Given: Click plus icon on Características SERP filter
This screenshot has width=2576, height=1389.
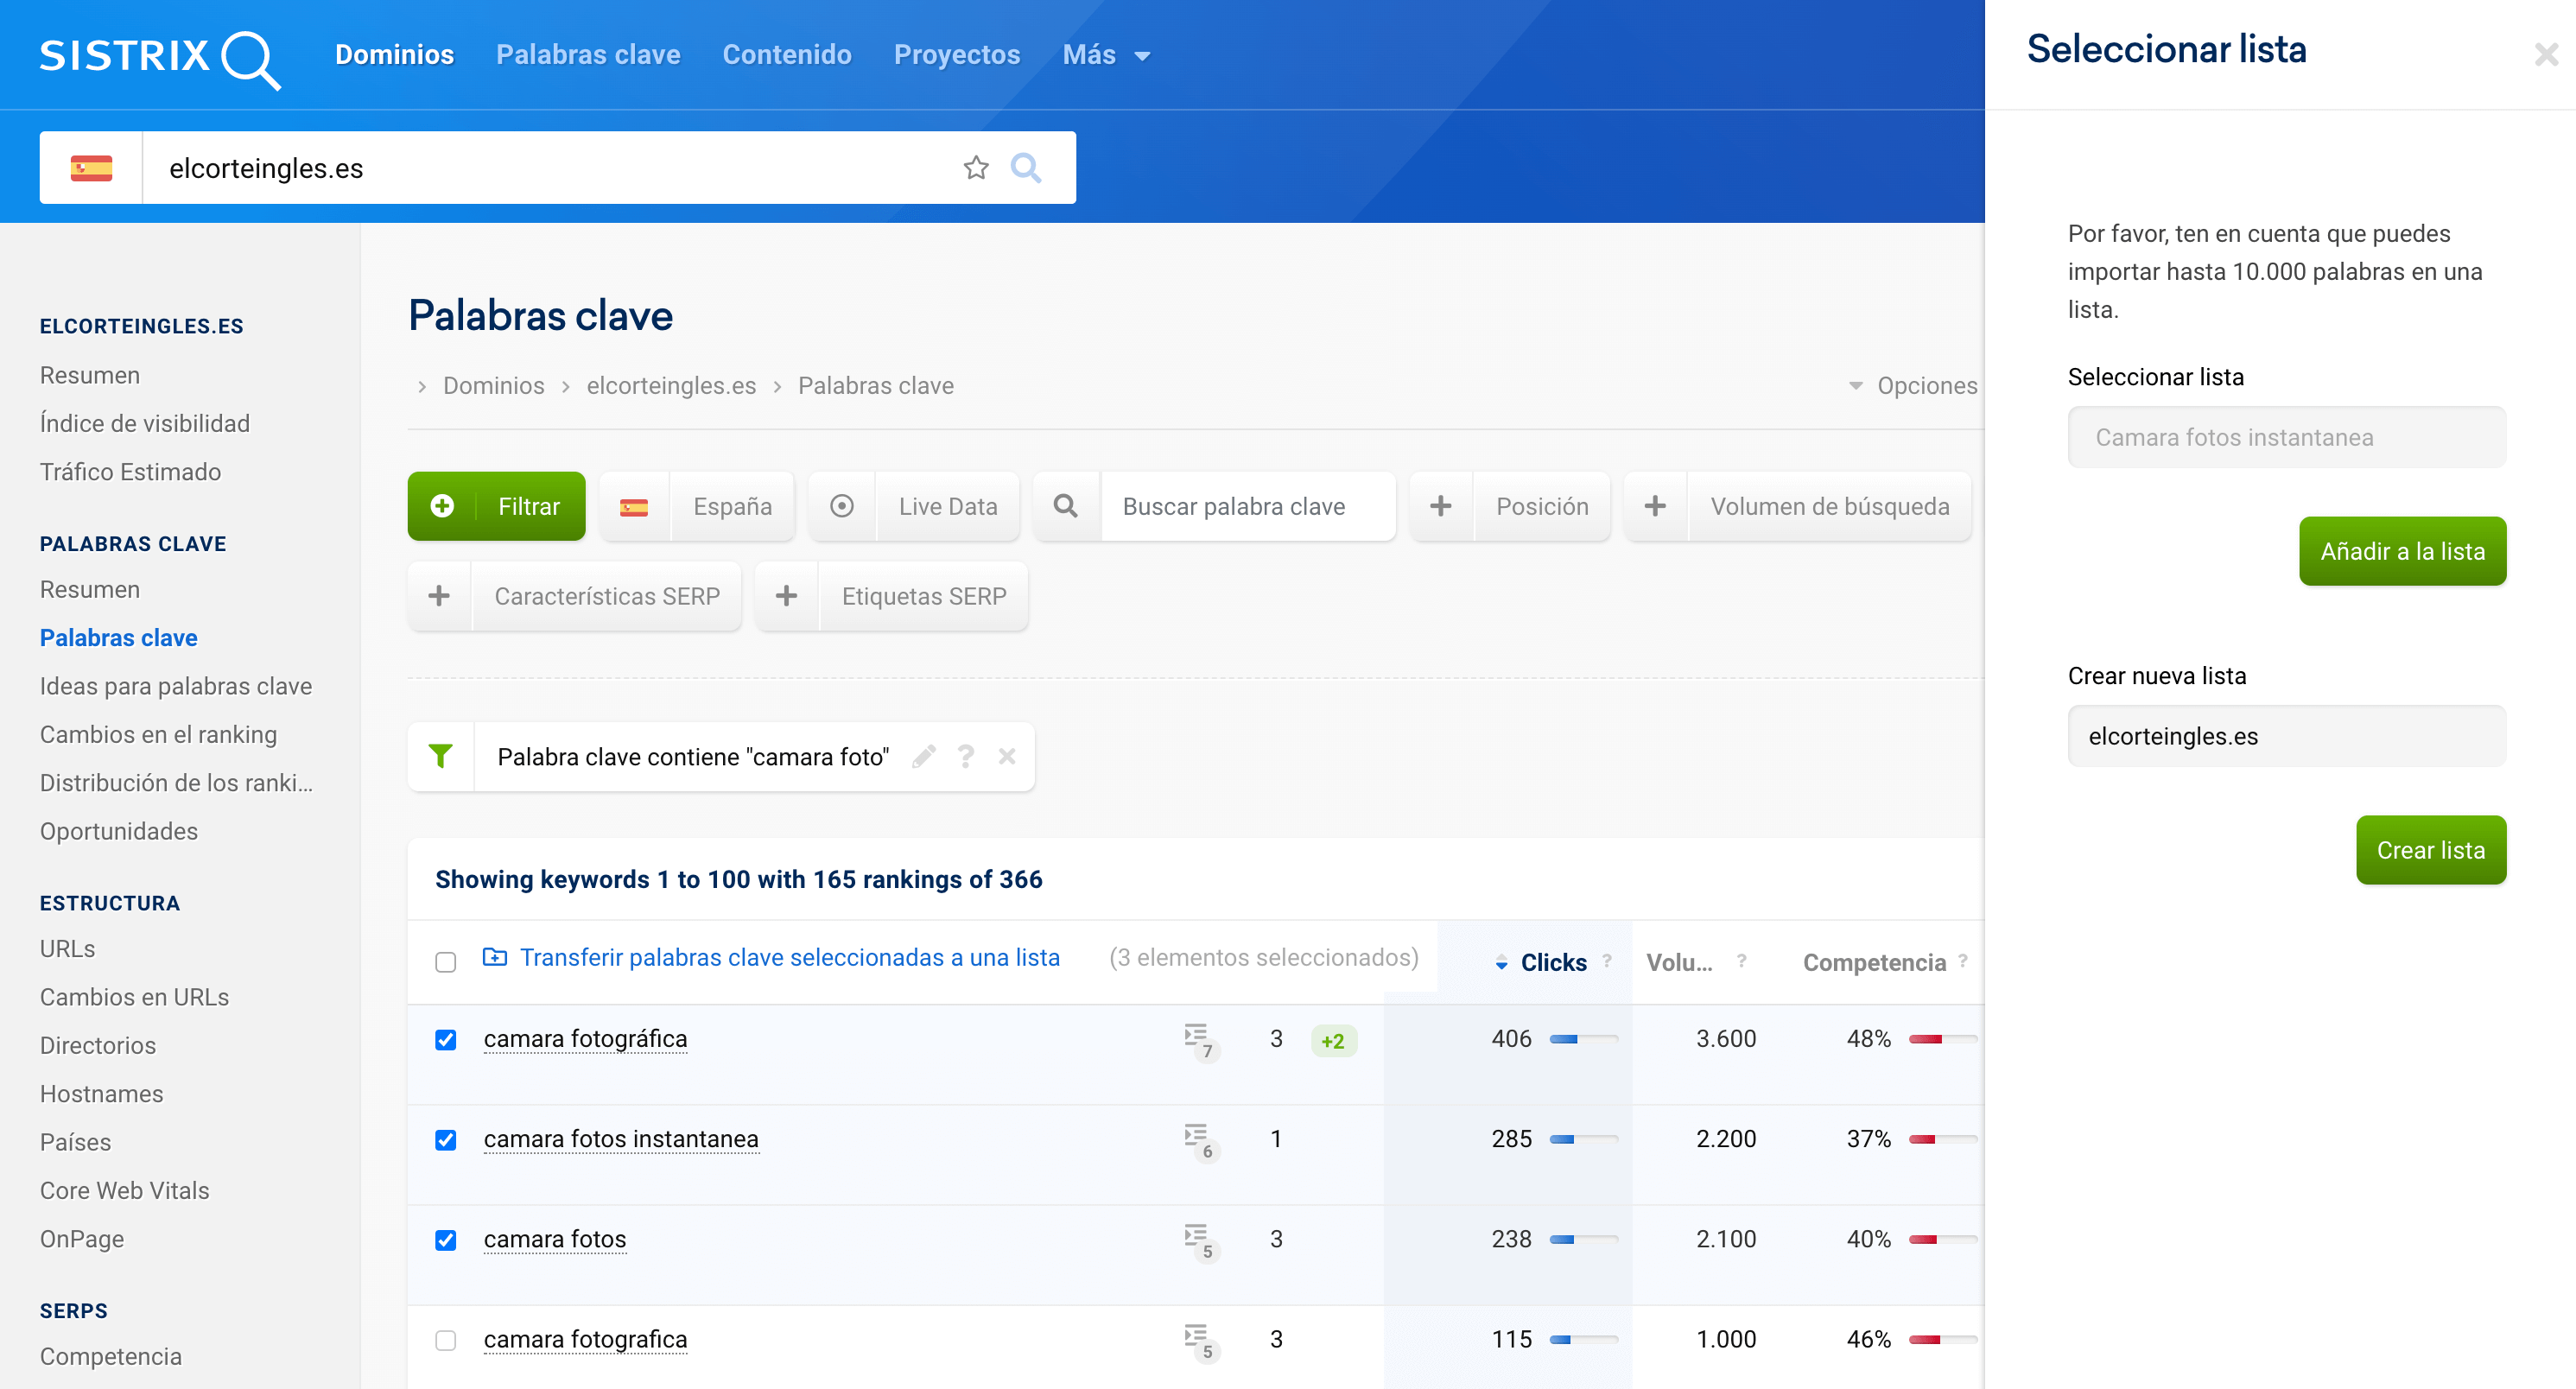Looking at the screenshot, I should [439, 596].
